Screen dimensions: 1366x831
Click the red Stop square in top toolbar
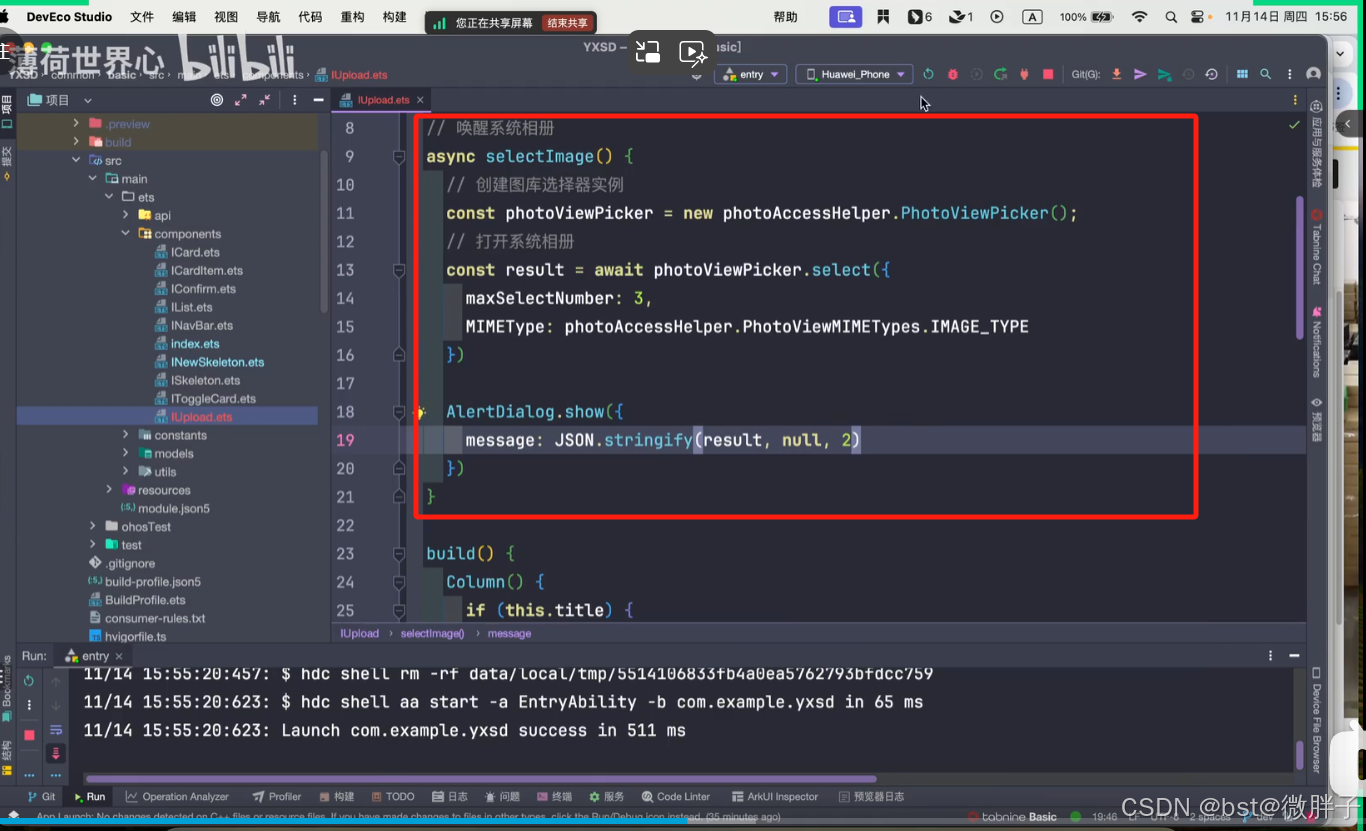coord(1048,74)
